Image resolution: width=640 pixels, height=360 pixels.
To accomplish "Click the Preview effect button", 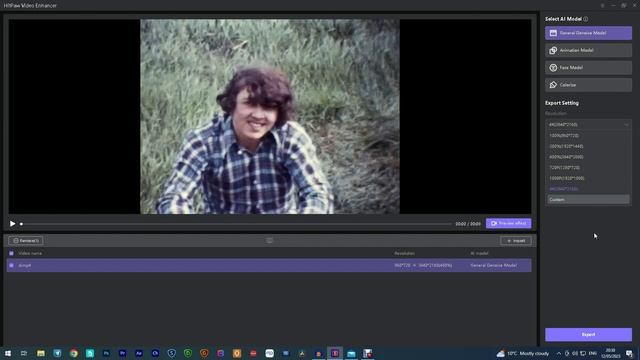I will 509,223.
